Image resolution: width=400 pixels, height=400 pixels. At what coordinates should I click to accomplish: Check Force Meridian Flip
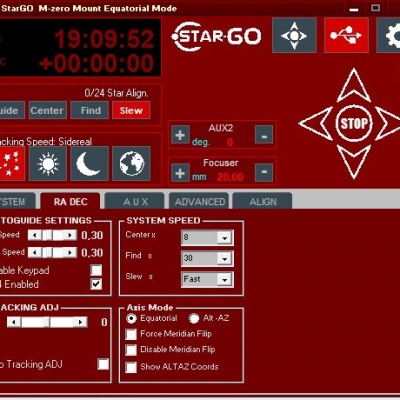pos(131,334)
